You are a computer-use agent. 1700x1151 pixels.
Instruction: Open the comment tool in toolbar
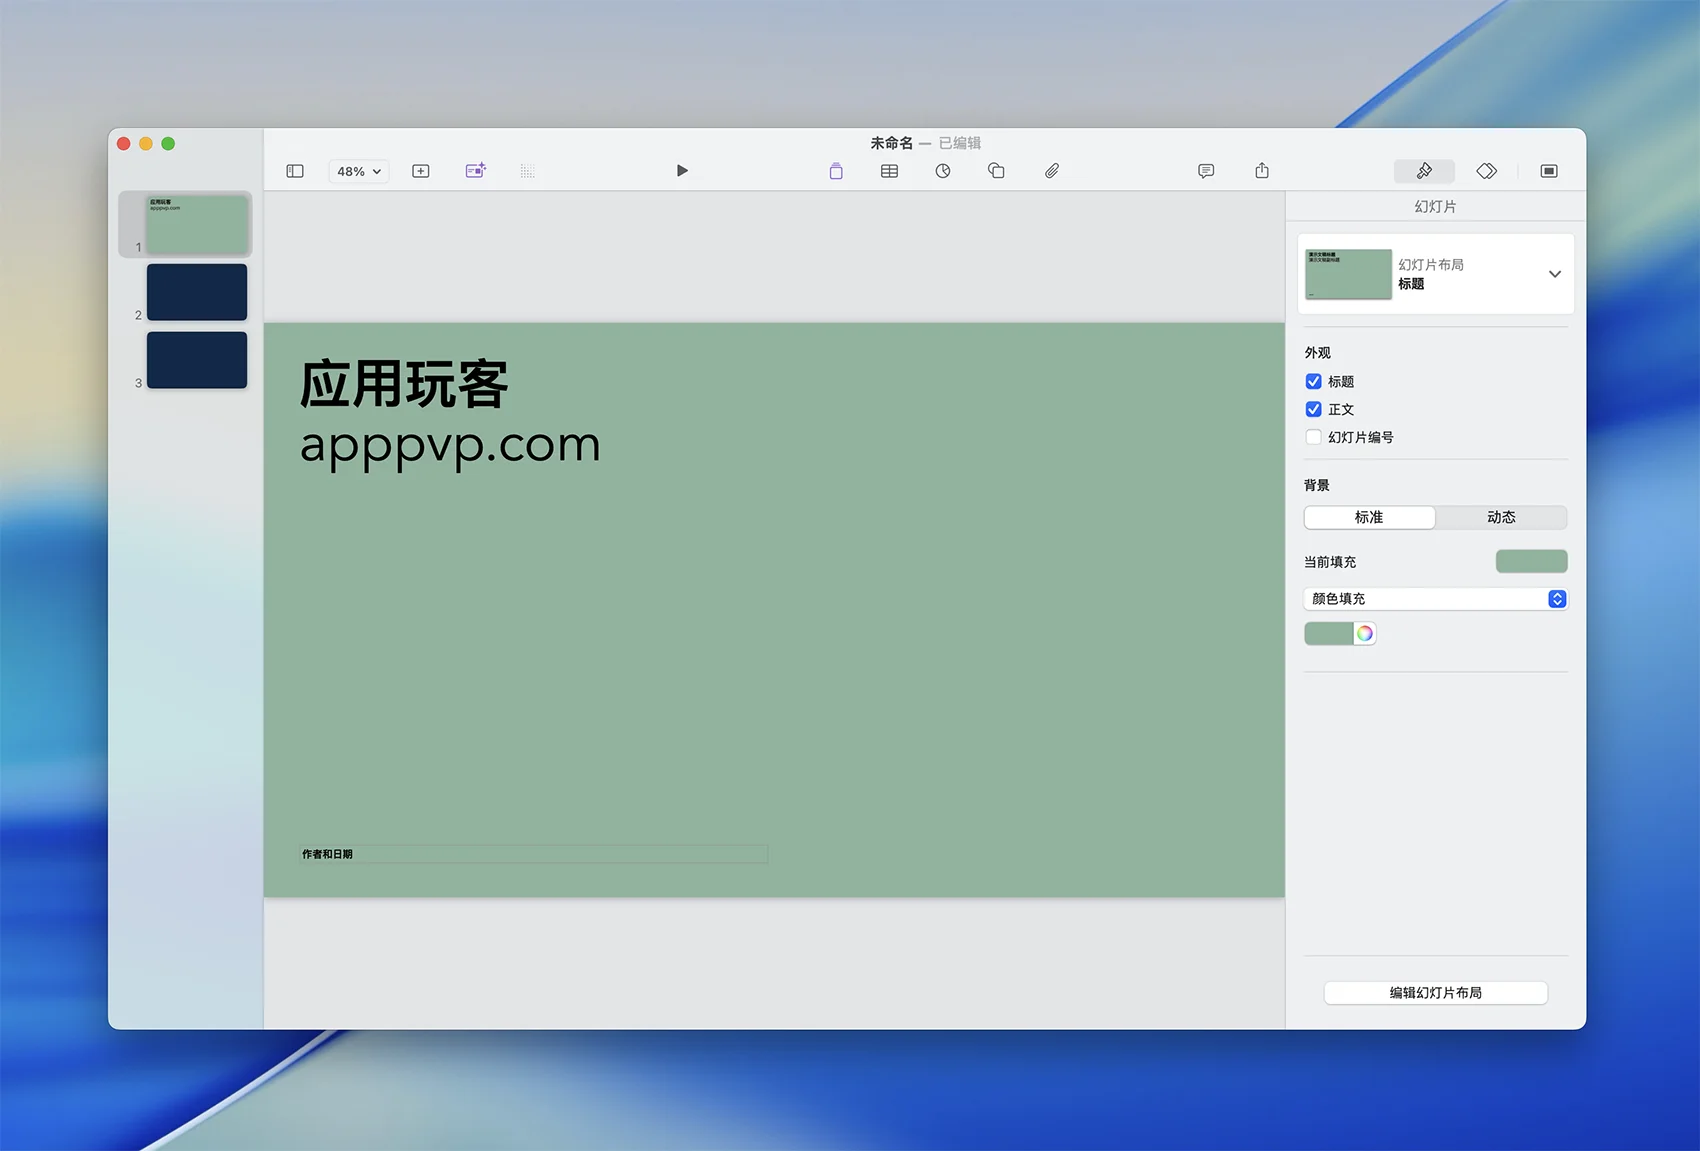click(x=1206, y=171)
